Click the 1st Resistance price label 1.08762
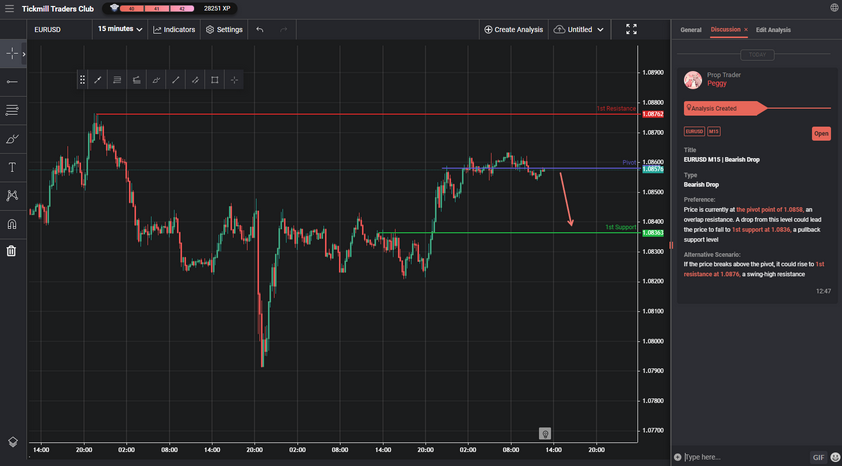Screen dimensions: 842x466 pyautogui.click(x=652, y=114)
